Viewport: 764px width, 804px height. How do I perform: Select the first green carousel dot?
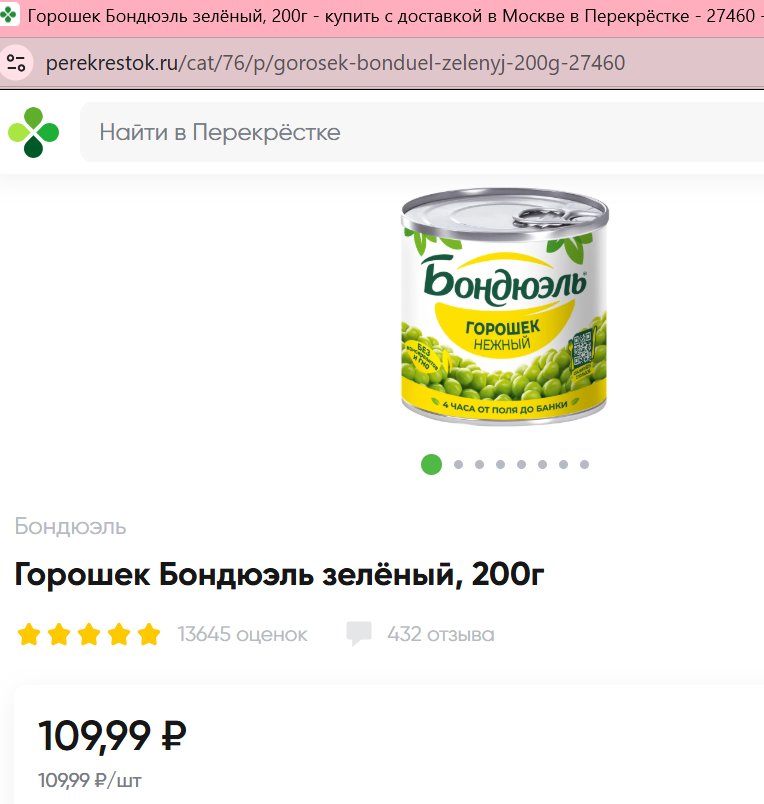[x=431, y=465]
